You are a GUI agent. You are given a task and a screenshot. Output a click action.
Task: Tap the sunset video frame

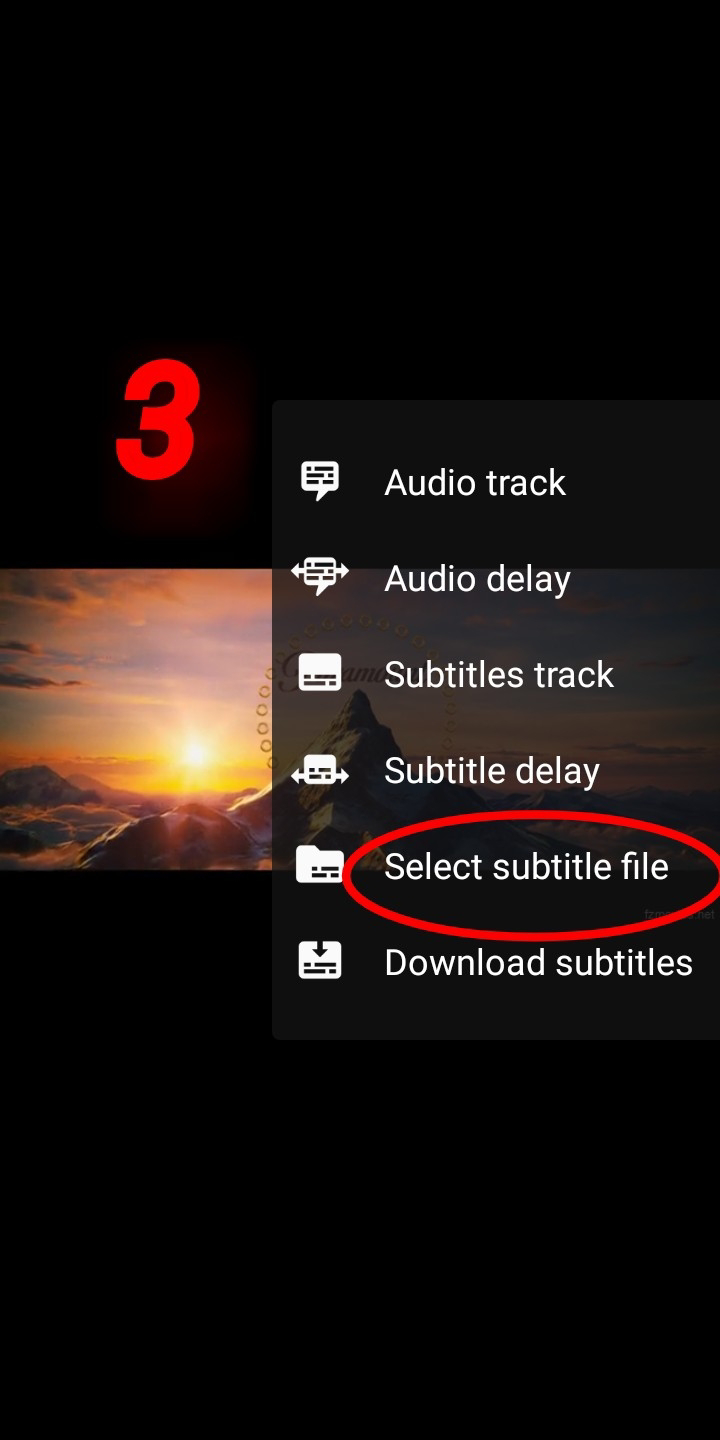tap(136, 720)
